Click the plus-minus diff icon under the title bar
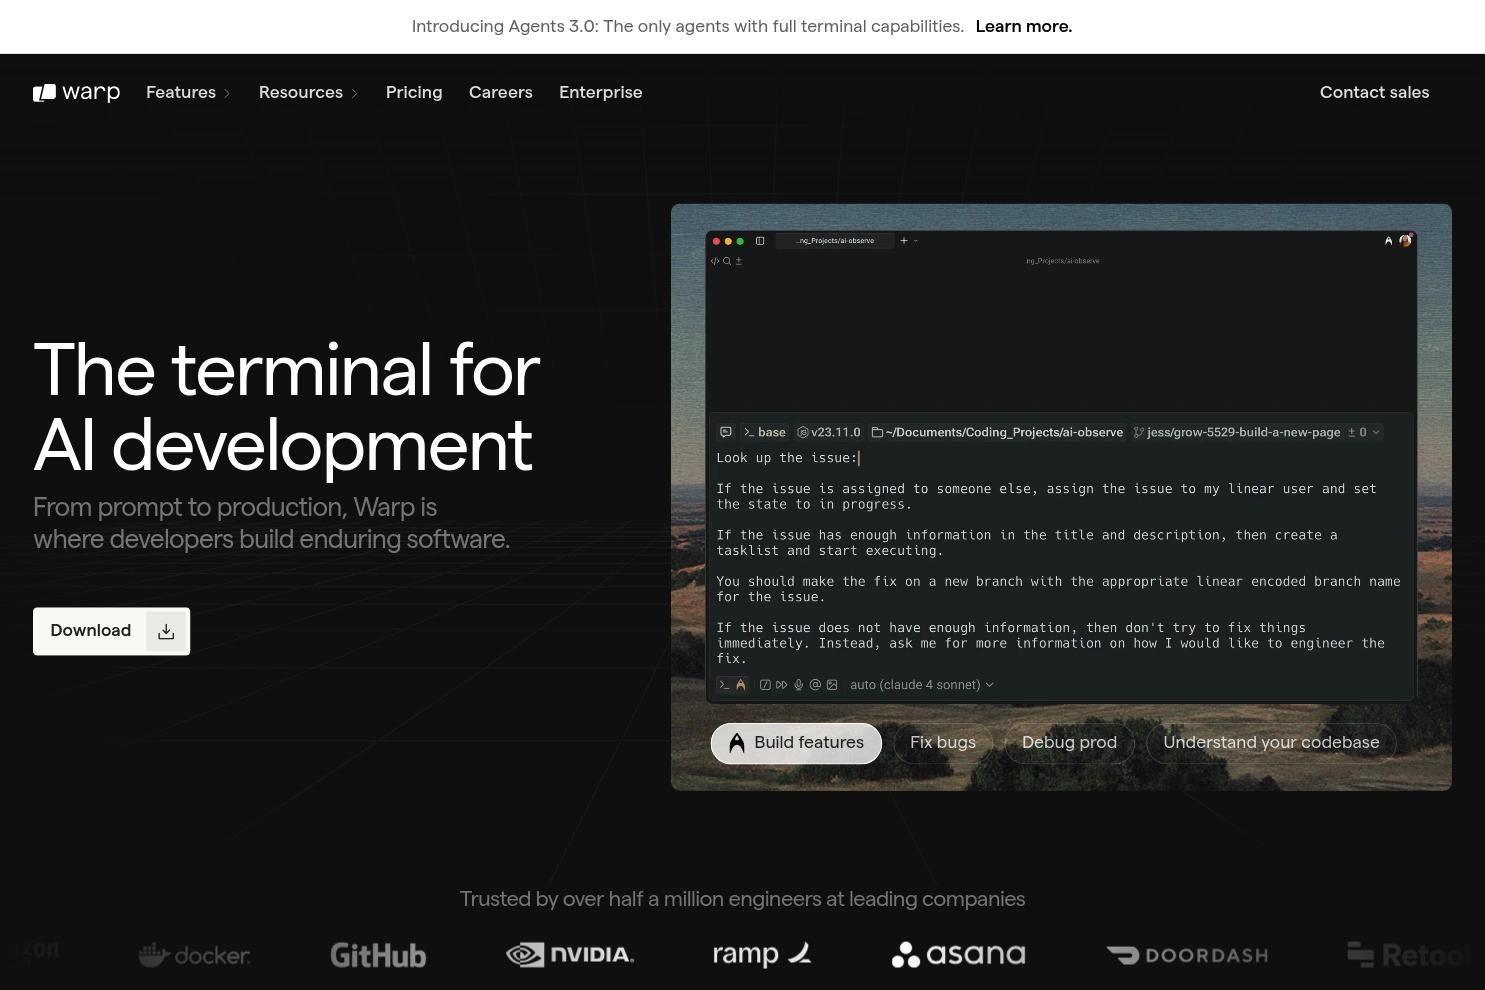 pyautogui.click(x=739, y=261)
